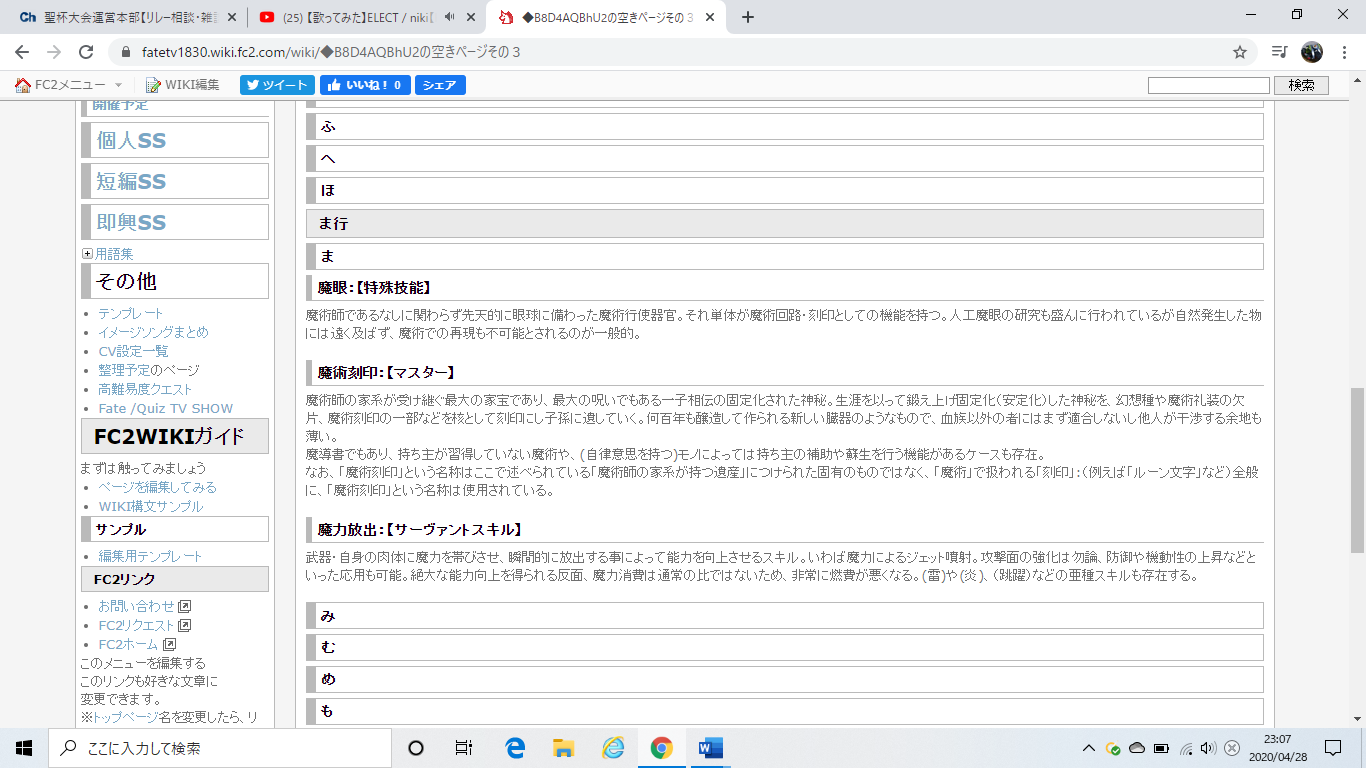This screenshot has width=1366, height=768.
Task: Open Microsoft Word from the taskbar
Action: pos(710,747)
